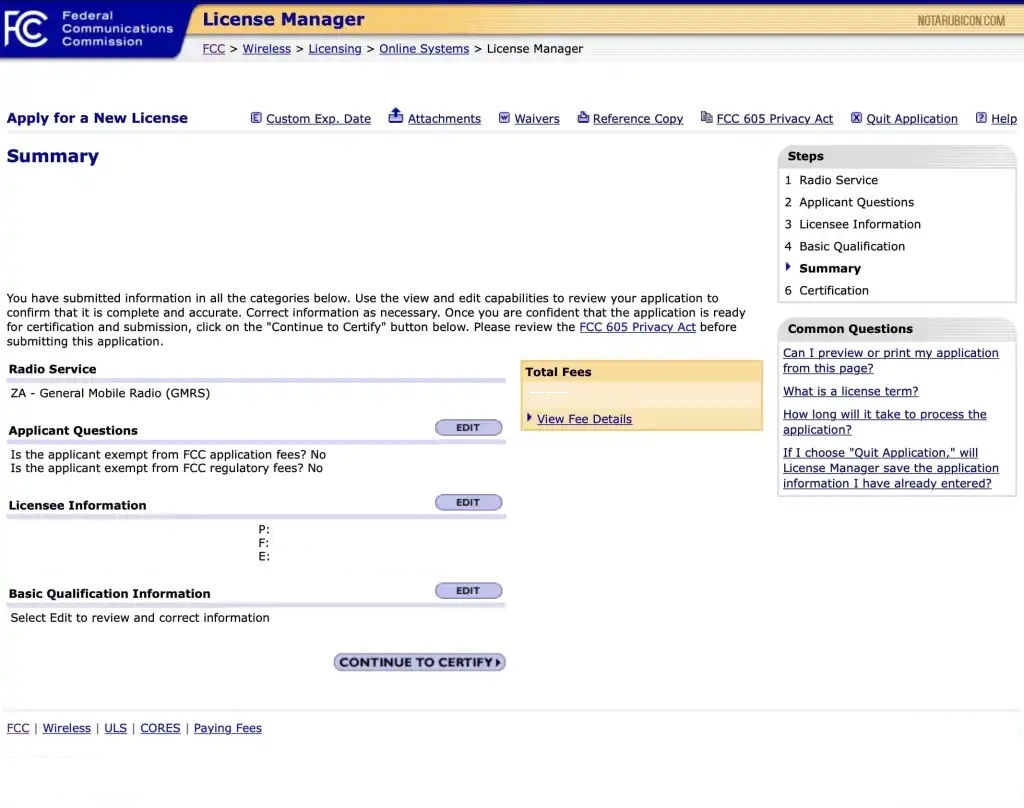The height and width of the screenshot is (808, 1024).
Task: Click the FCC logo in header
Action: [x=26, y=28]
